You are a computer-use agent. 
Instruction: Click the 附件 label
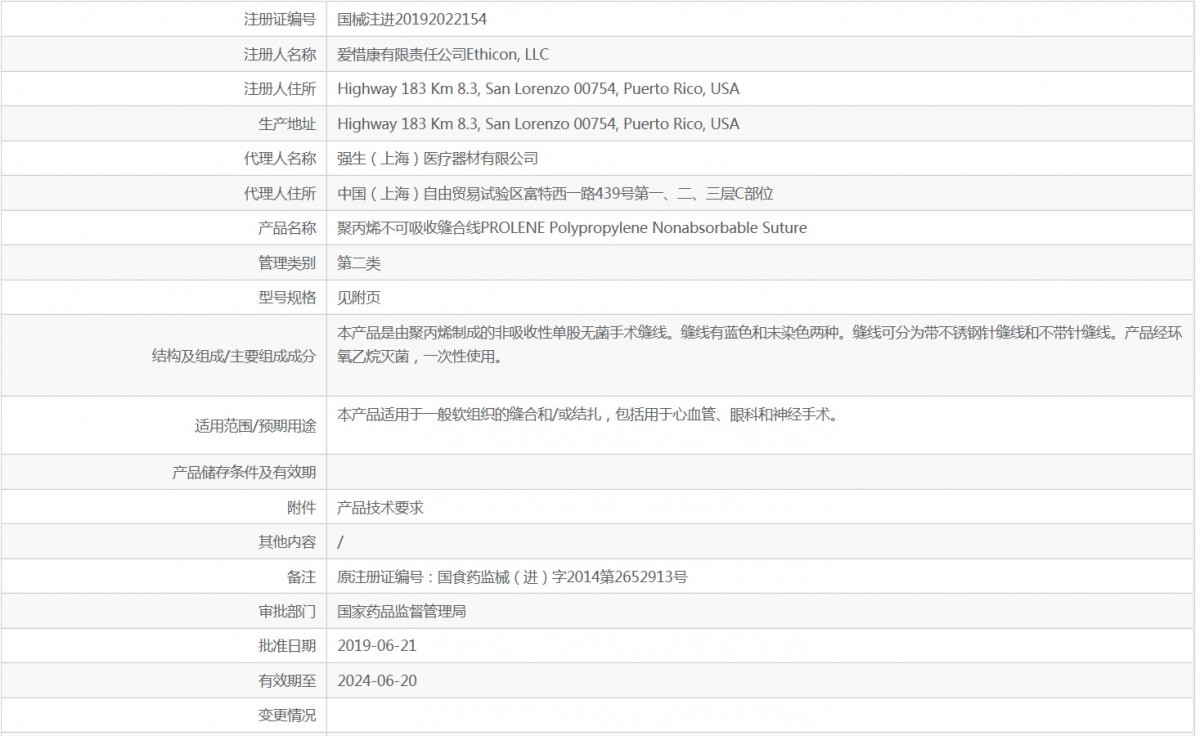[302, 507]
